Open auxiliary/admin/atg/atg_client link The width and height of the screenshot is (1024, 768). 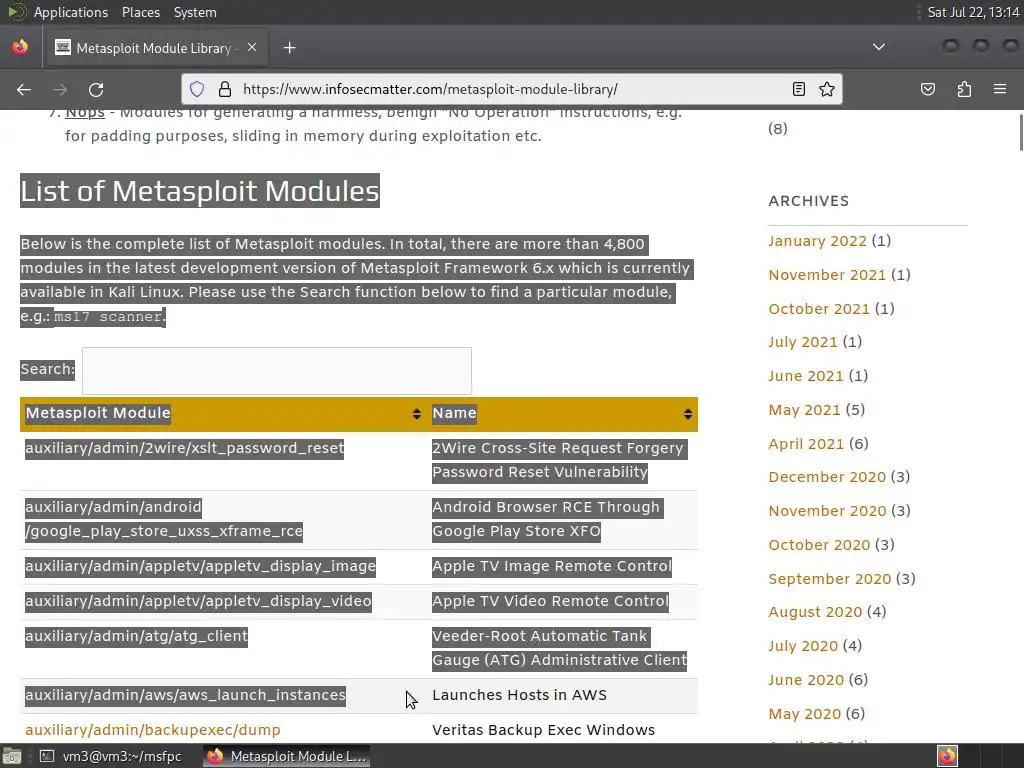click(x=136, y=636)
